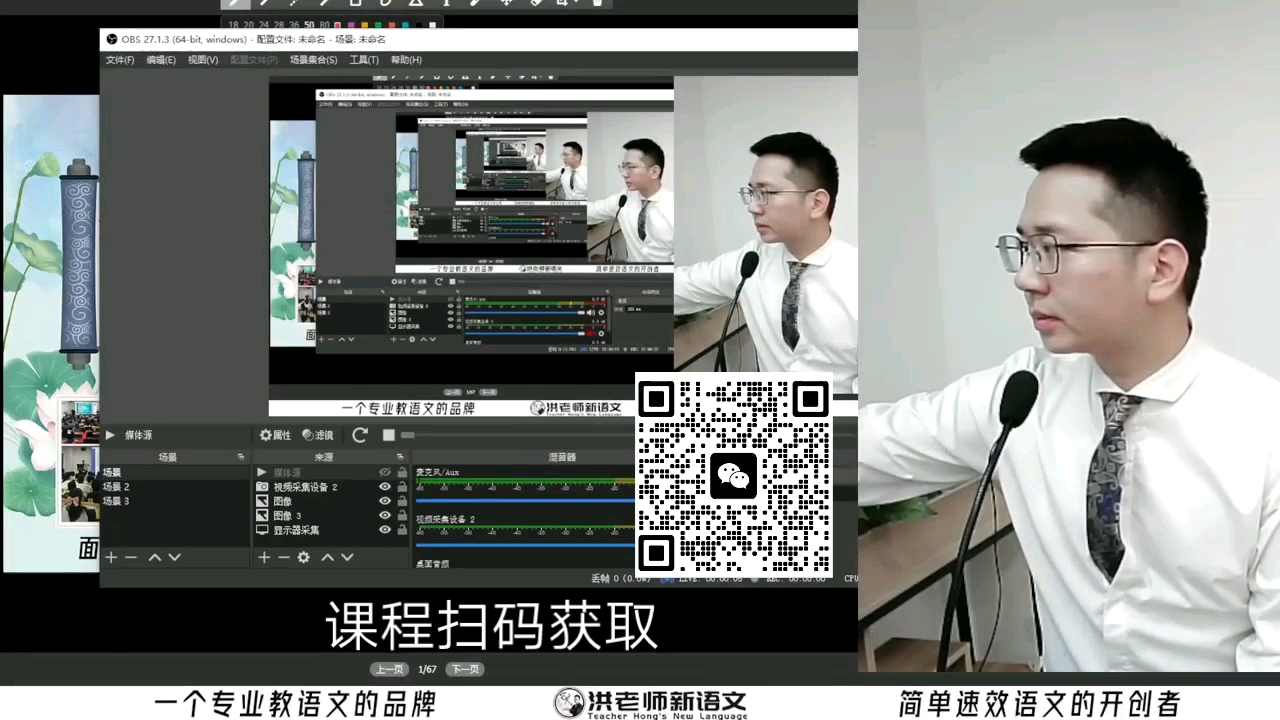The width and height of the screenshot is (1280, 720).
Task: Open the 帮助(H) menu
Action: 406,60
